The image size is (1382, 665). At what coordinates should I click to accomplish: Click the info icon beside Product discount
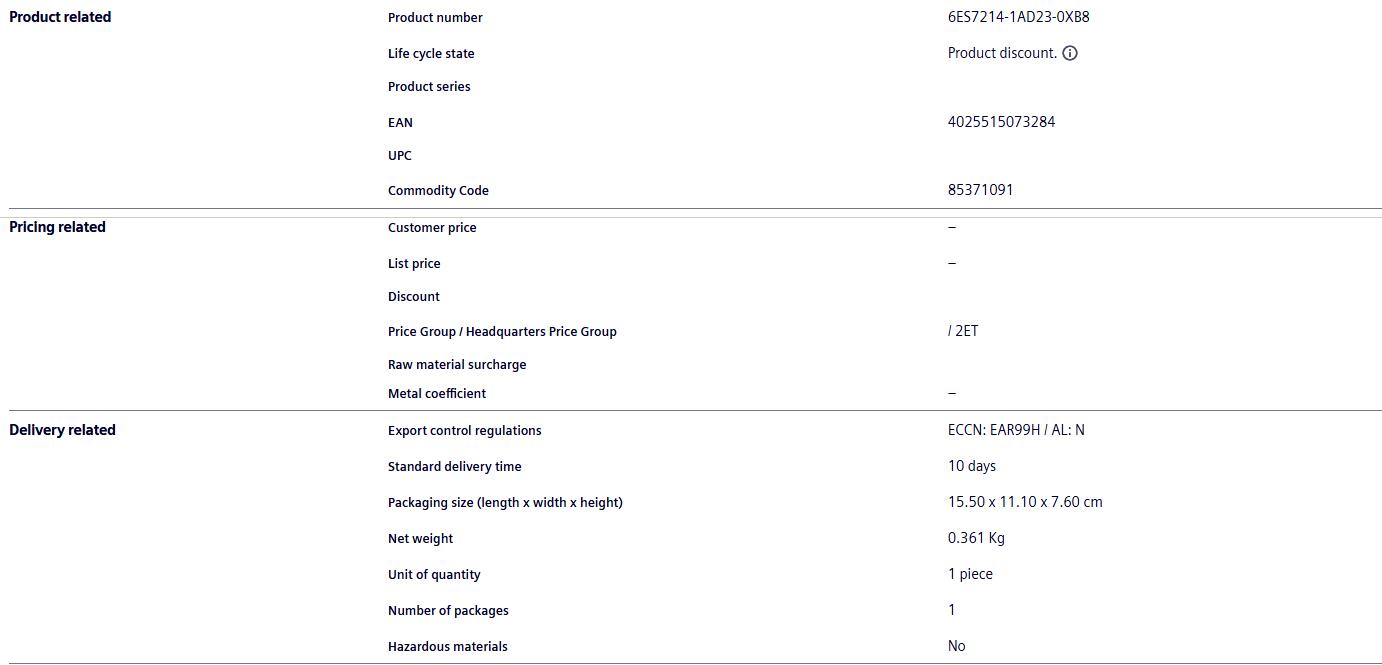pos(1070,53)
